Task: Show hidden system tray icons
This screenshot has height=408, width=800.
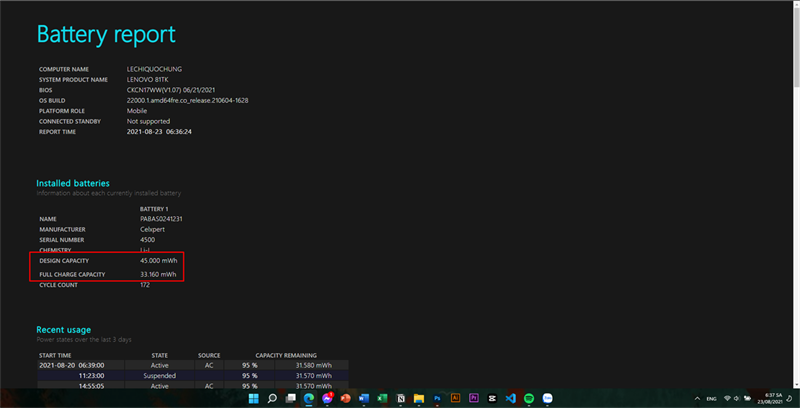Action: point(697,398)
